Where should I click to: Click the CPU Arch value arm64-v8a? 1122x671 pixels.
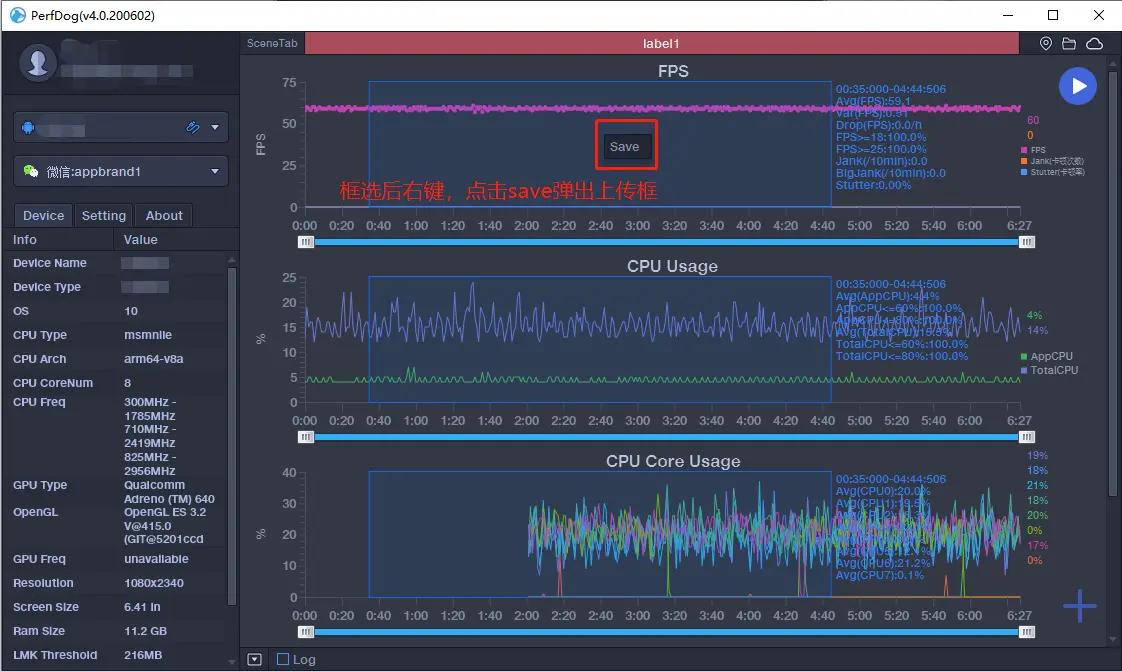[154, 359]
